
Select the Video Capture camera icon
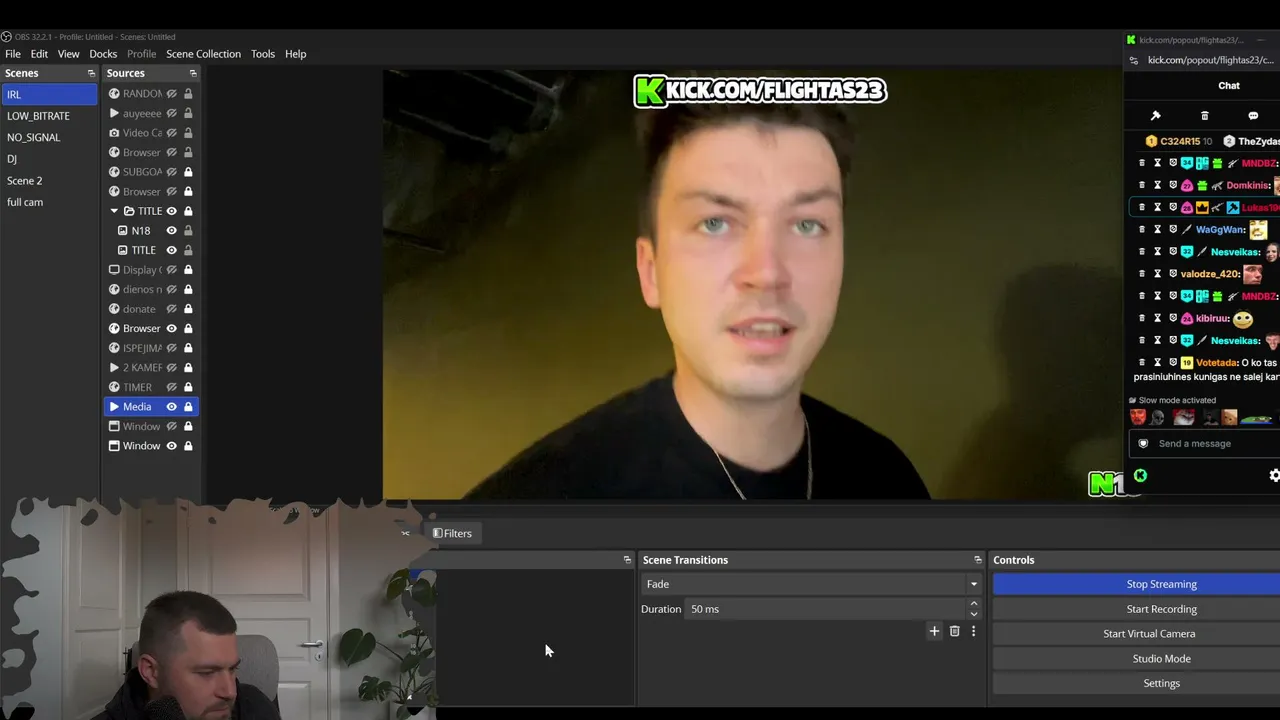[x=114, y=133]
